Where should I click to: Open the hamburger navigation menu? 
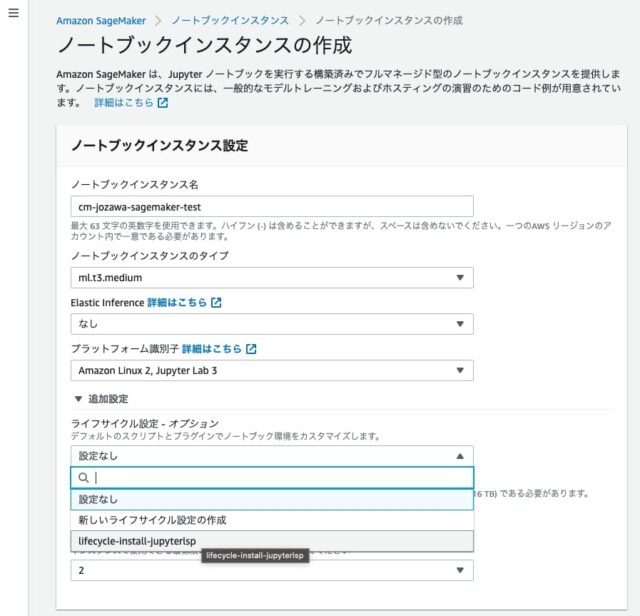(13, 13)
